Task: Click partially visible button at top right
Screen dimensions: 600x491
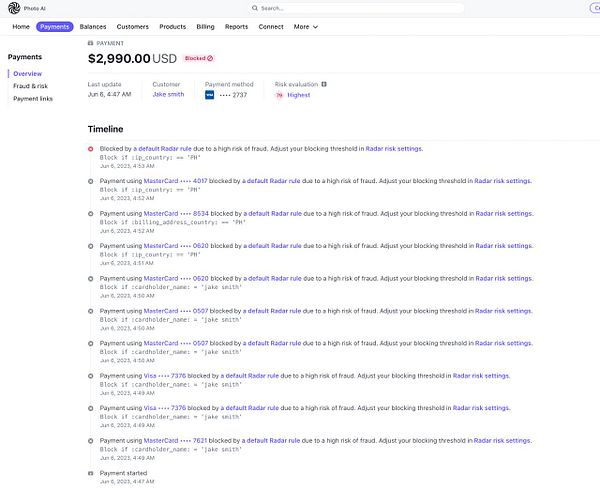Action: 595,8
